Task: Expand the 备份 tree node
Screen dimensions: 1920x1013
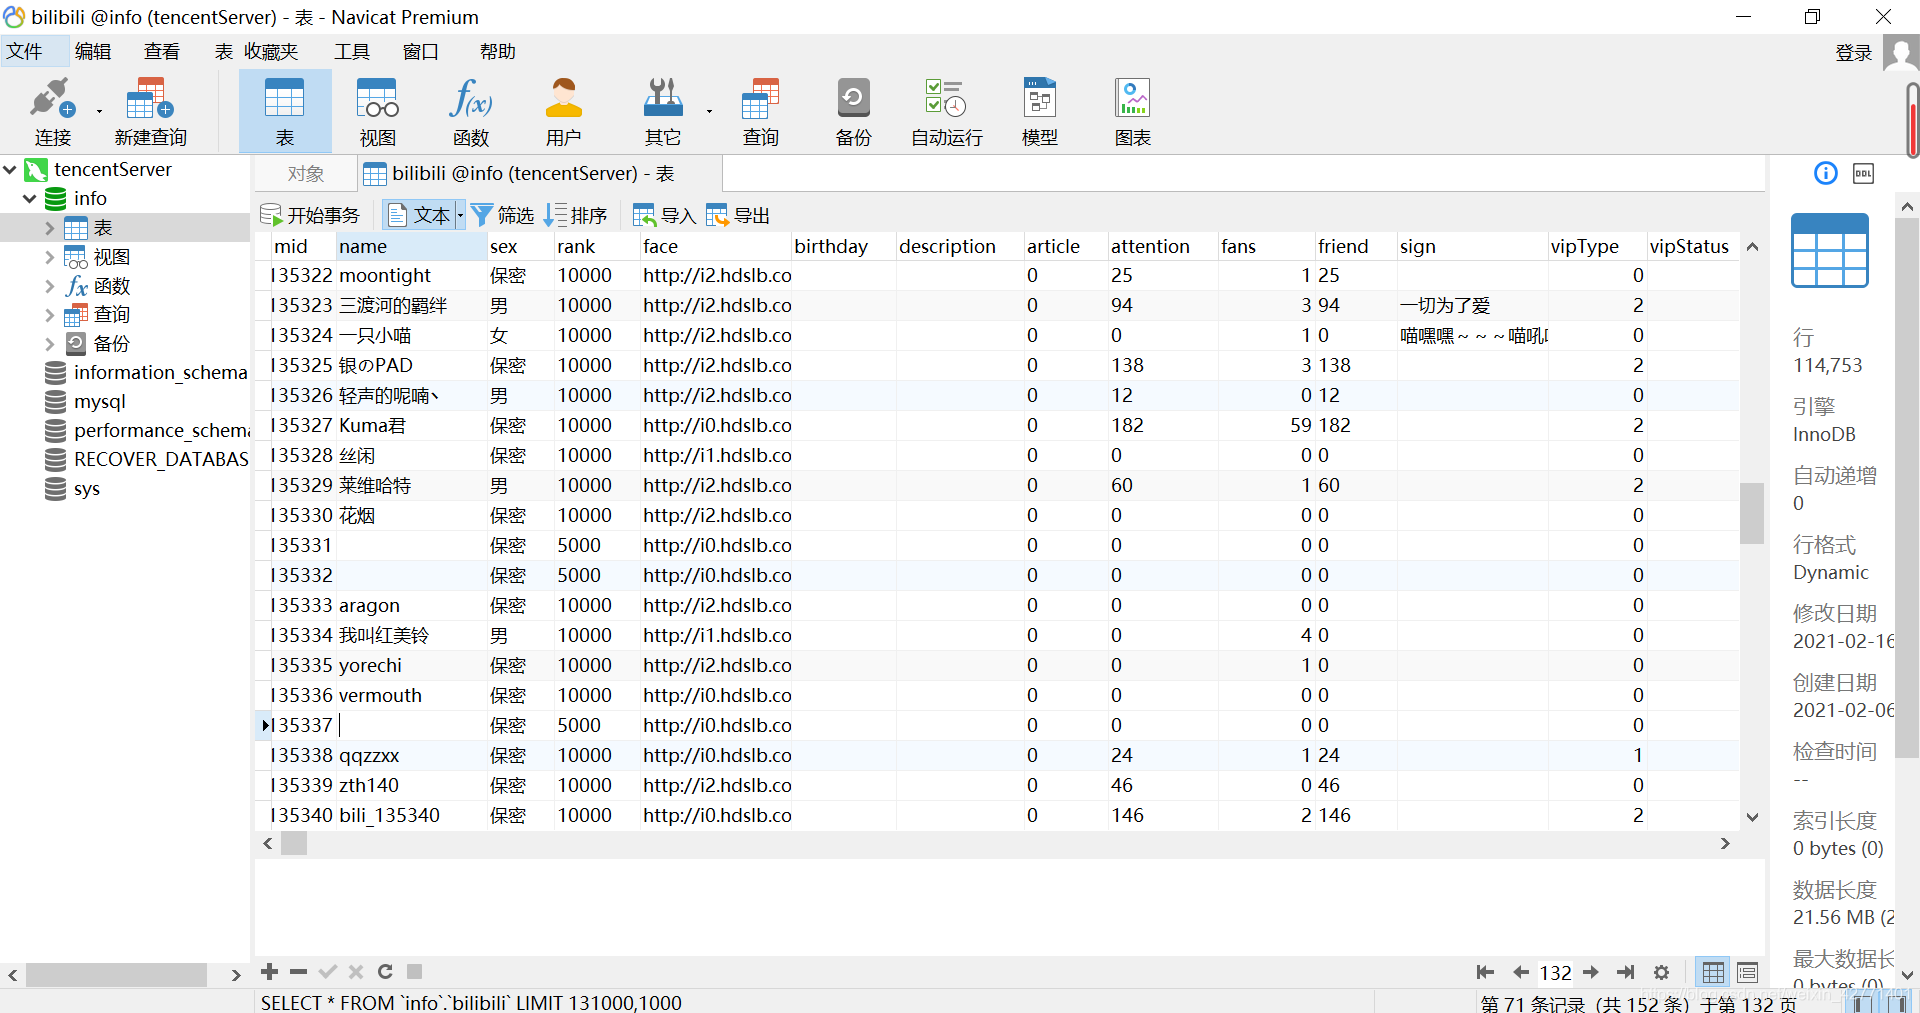Action: pyautogui.click(x=49, y=344)
